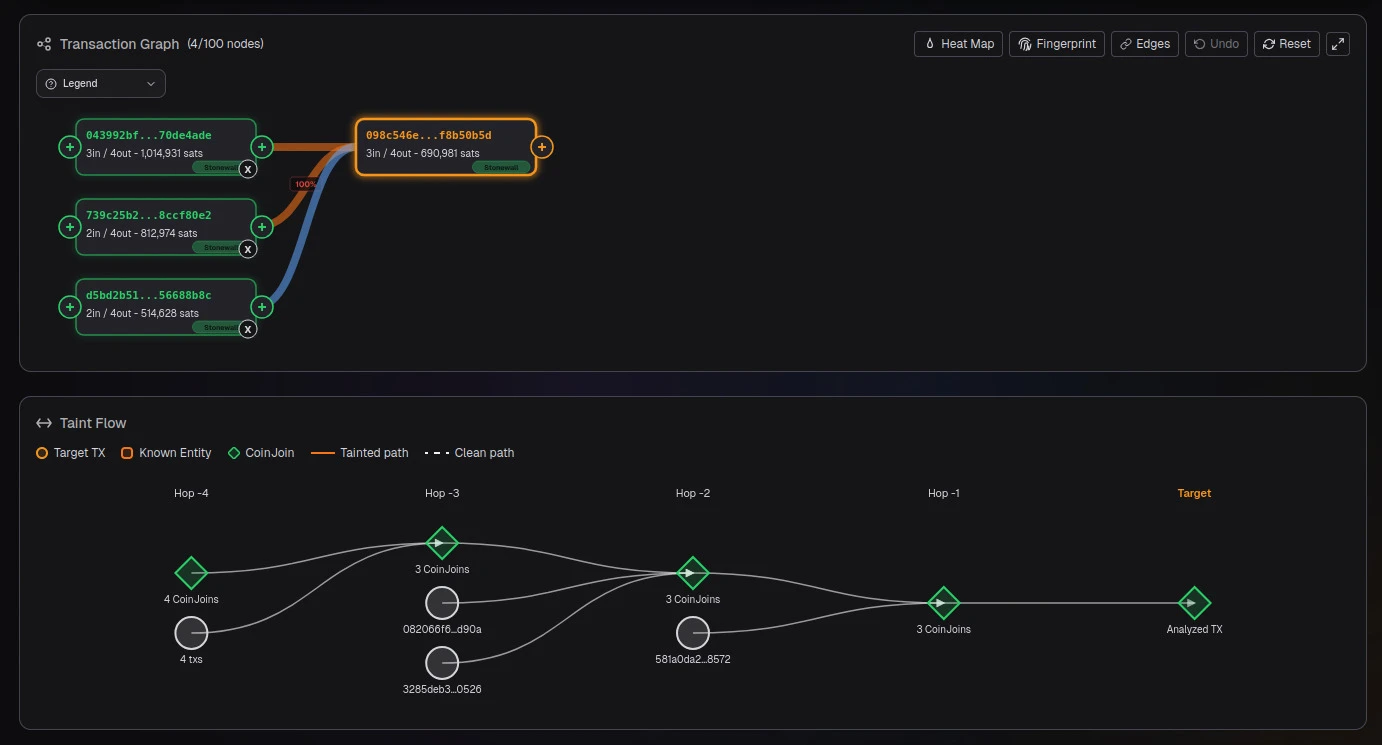1382x745 pixels.
Task: Click the Hop -4 CoinJoin diamond
Action: pos(191,573)
